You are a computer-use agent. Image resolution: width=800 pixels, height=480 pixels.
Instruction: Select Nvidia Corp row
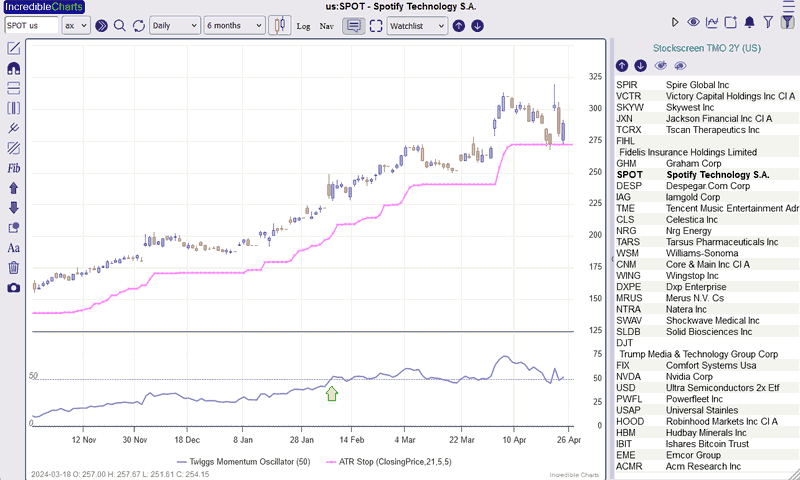(x=707, y=376)
